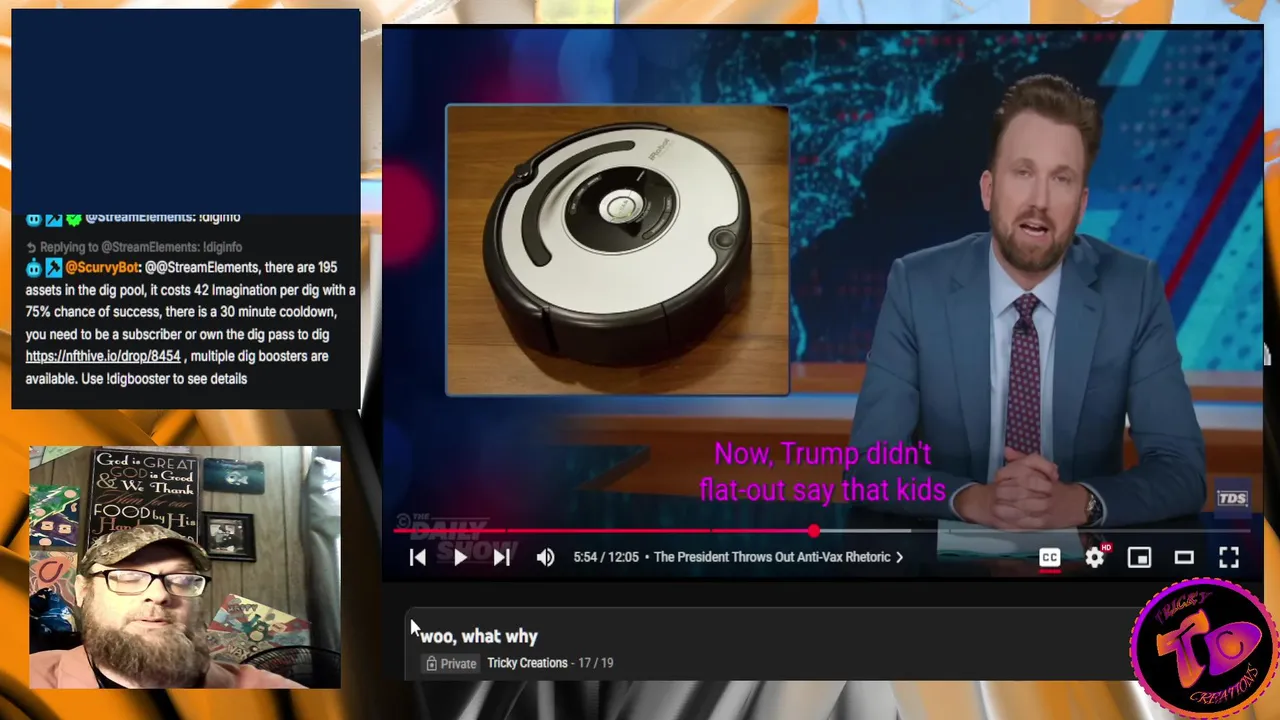Viewport: 1280px width, 720px height.
Task: Open the nfthive.io/drop/8454 link in chat
Action: click(x=103, y=356)
